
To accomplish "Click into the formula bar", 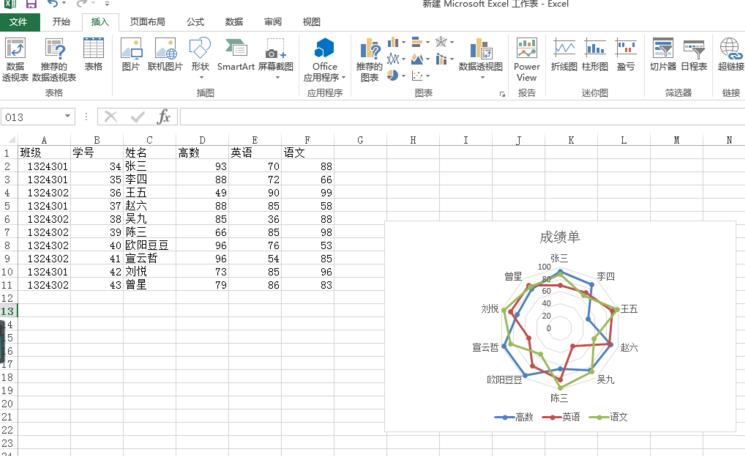I will click(x=462, y=117).
